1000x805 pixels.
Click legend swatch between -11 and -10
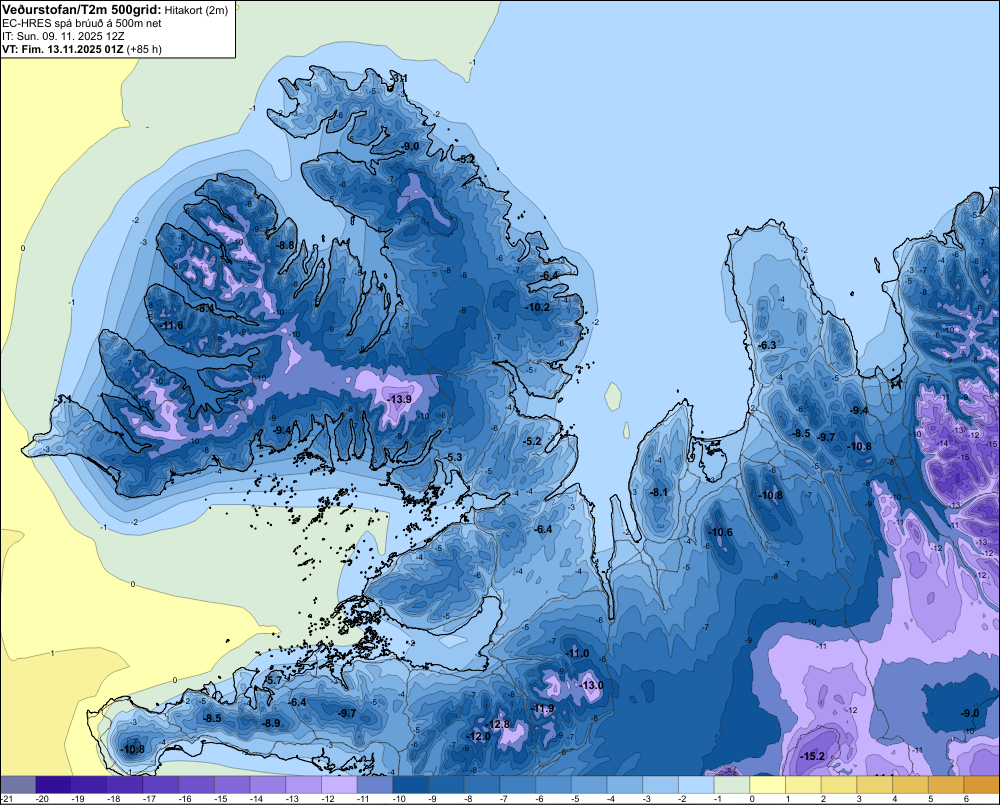click(x=375, y=785)
